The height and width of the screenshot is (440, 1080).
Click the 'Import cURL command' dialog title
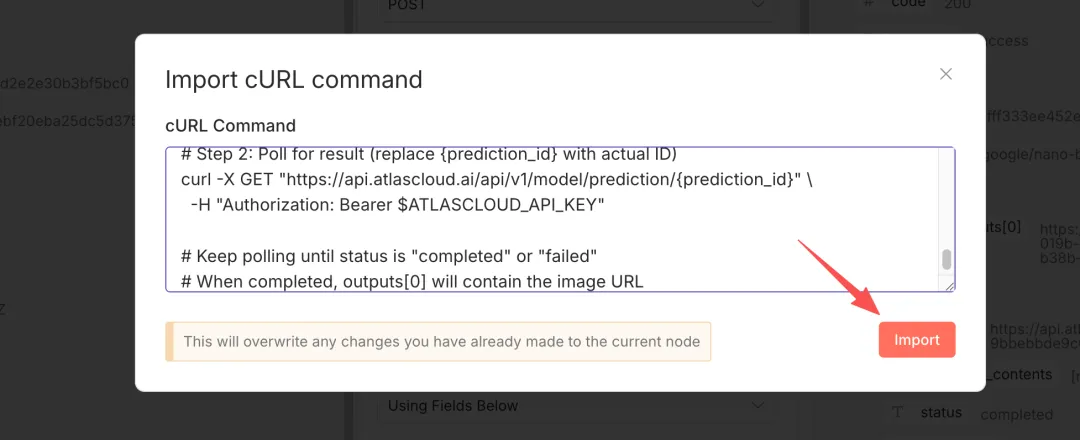(x=293, y=79)
